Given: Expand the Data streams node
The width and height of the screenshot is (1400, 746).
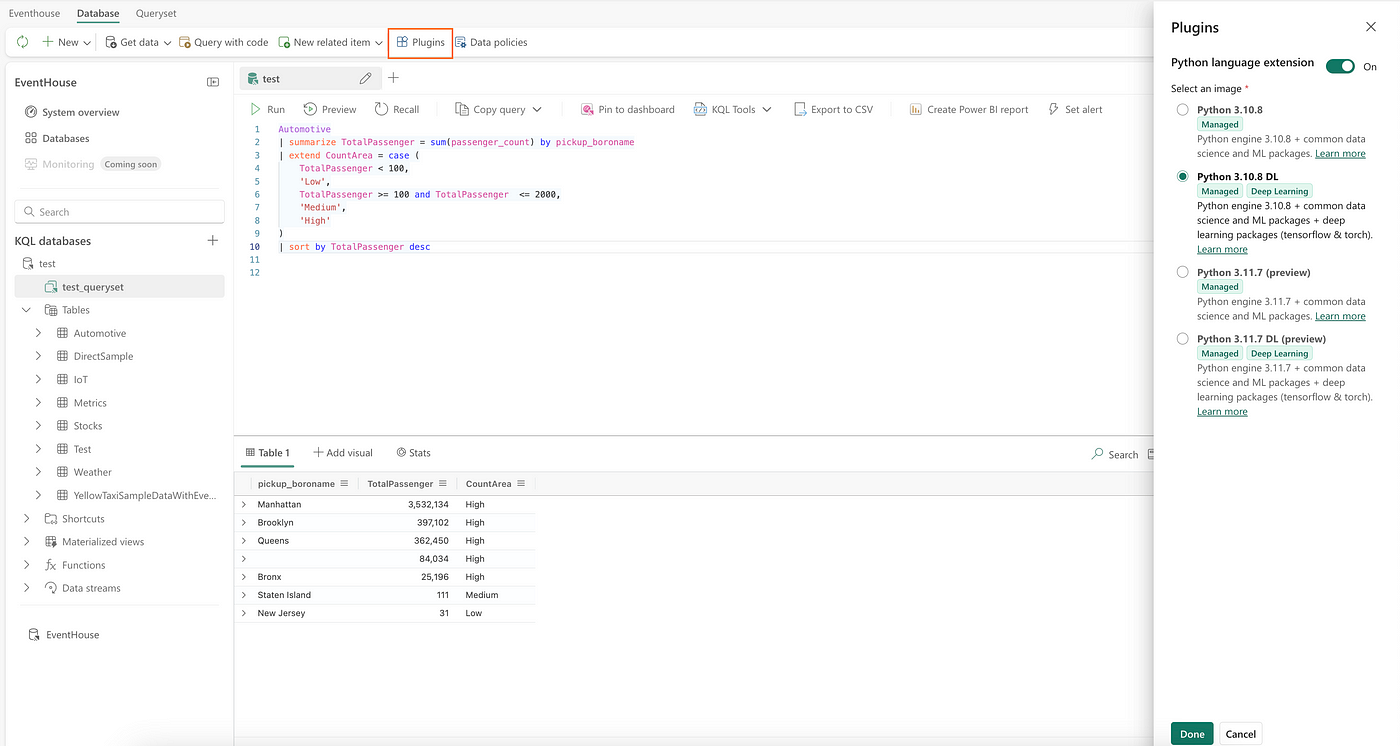Looking at the screenshot, I should [27, 588].
